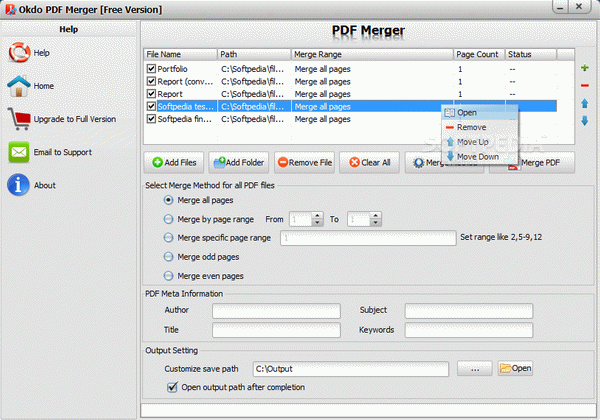600x420 pixels.
Task: Click the To page number field
Action: click(359, 219)
